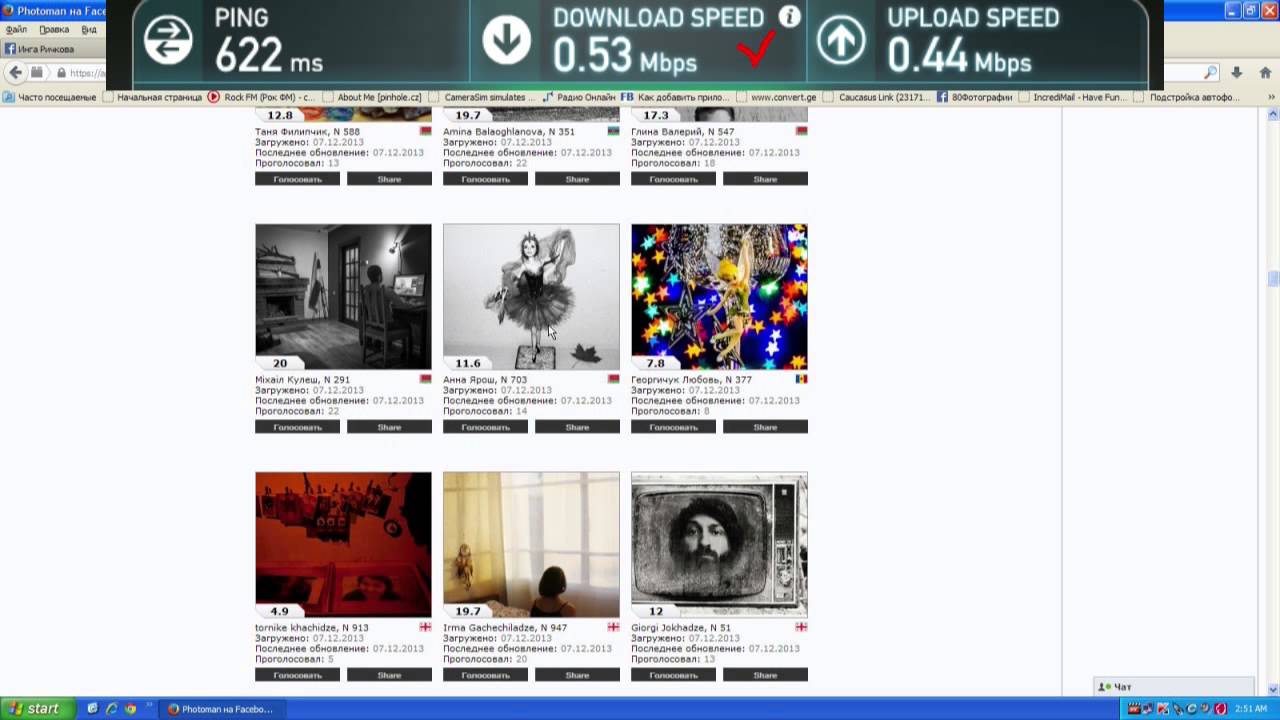The image size is (1280, 720).
Task: Open the Чат chat bar
Action: (1175, 687)
